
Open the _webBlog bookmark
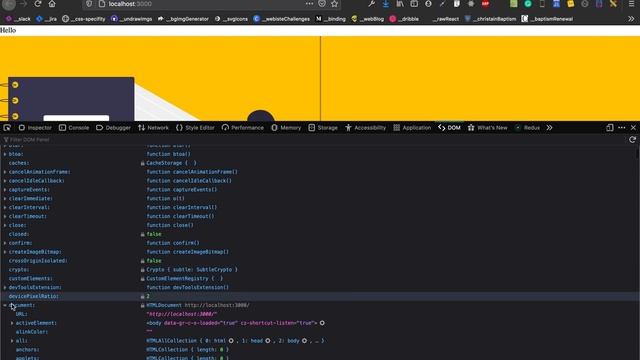[367, 19]
